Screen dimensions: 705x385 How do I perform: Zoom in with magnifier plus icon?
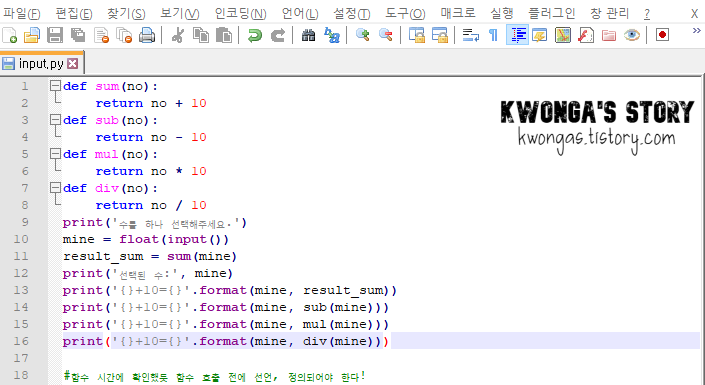(x=362, y=35)
